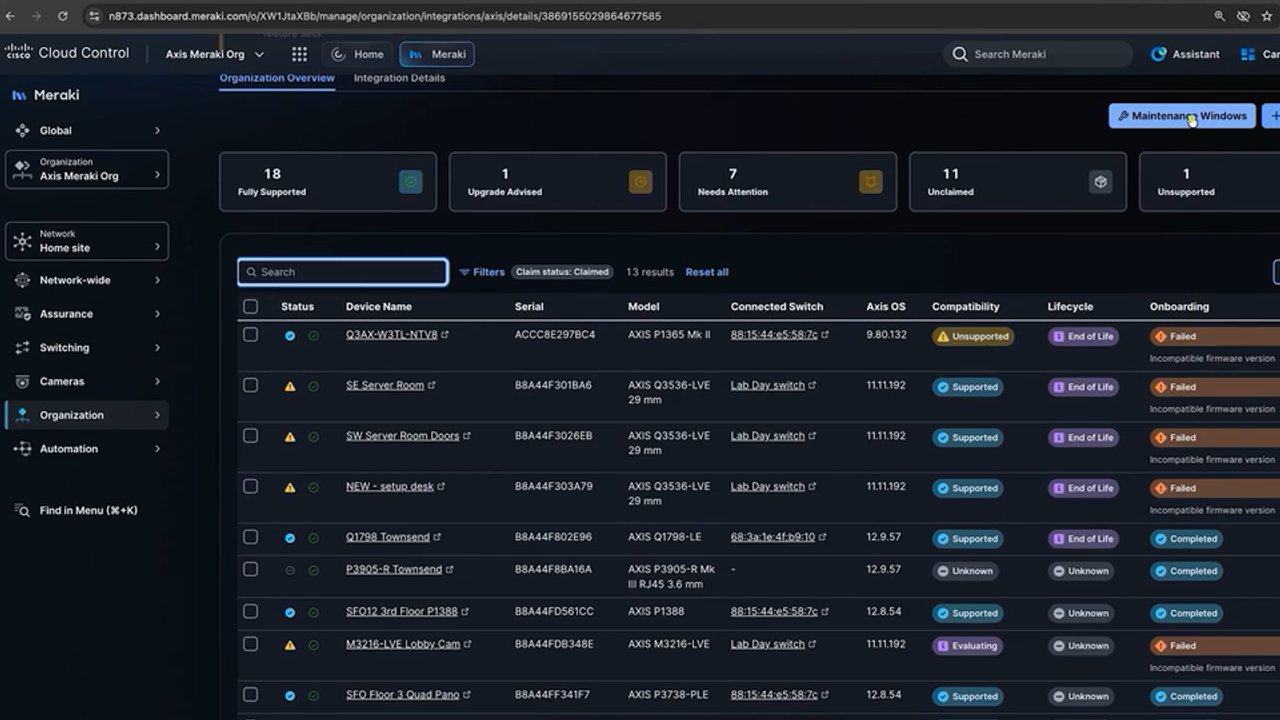Click the Search Meraki field
This screenshot has width=1280, height=720.
click(x=1038, y=54)
